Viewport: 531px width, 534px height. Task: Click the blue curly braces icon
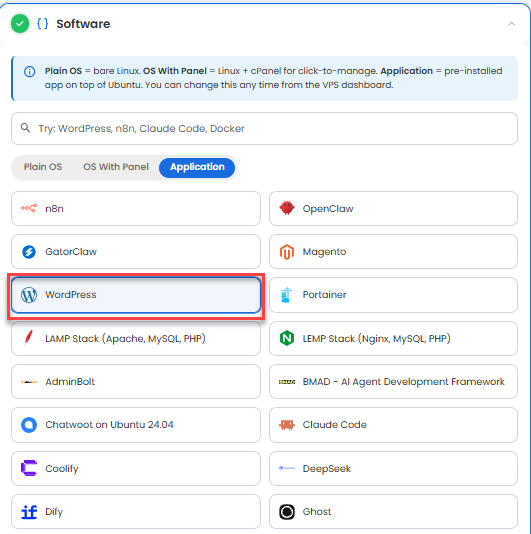(43, 23)
